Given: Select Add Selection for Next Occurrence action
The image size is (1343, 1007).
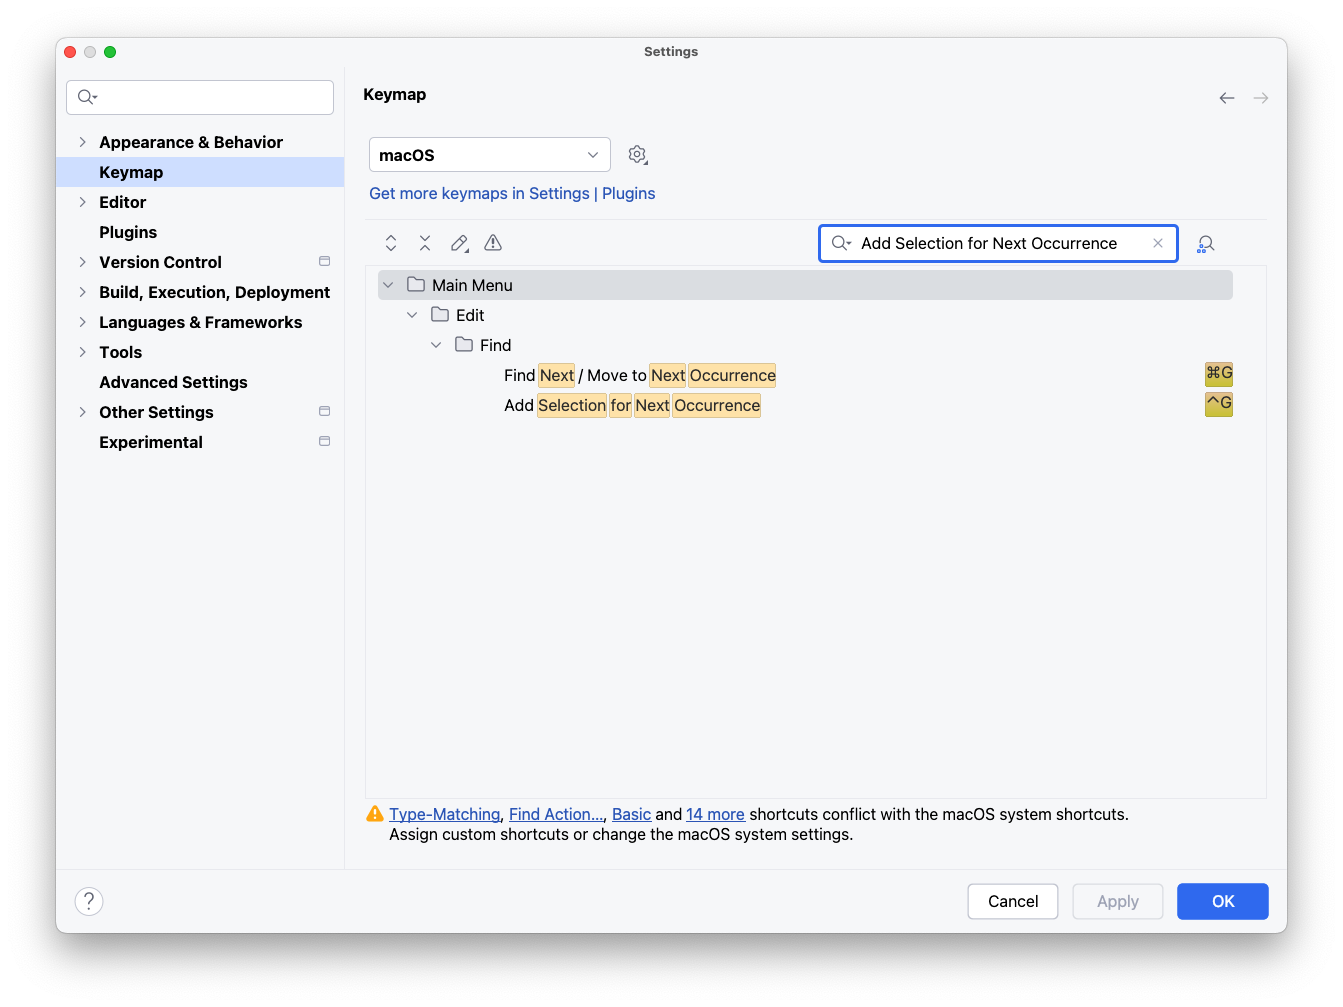Looking at the screenshot, I should (x=632, y=405).
